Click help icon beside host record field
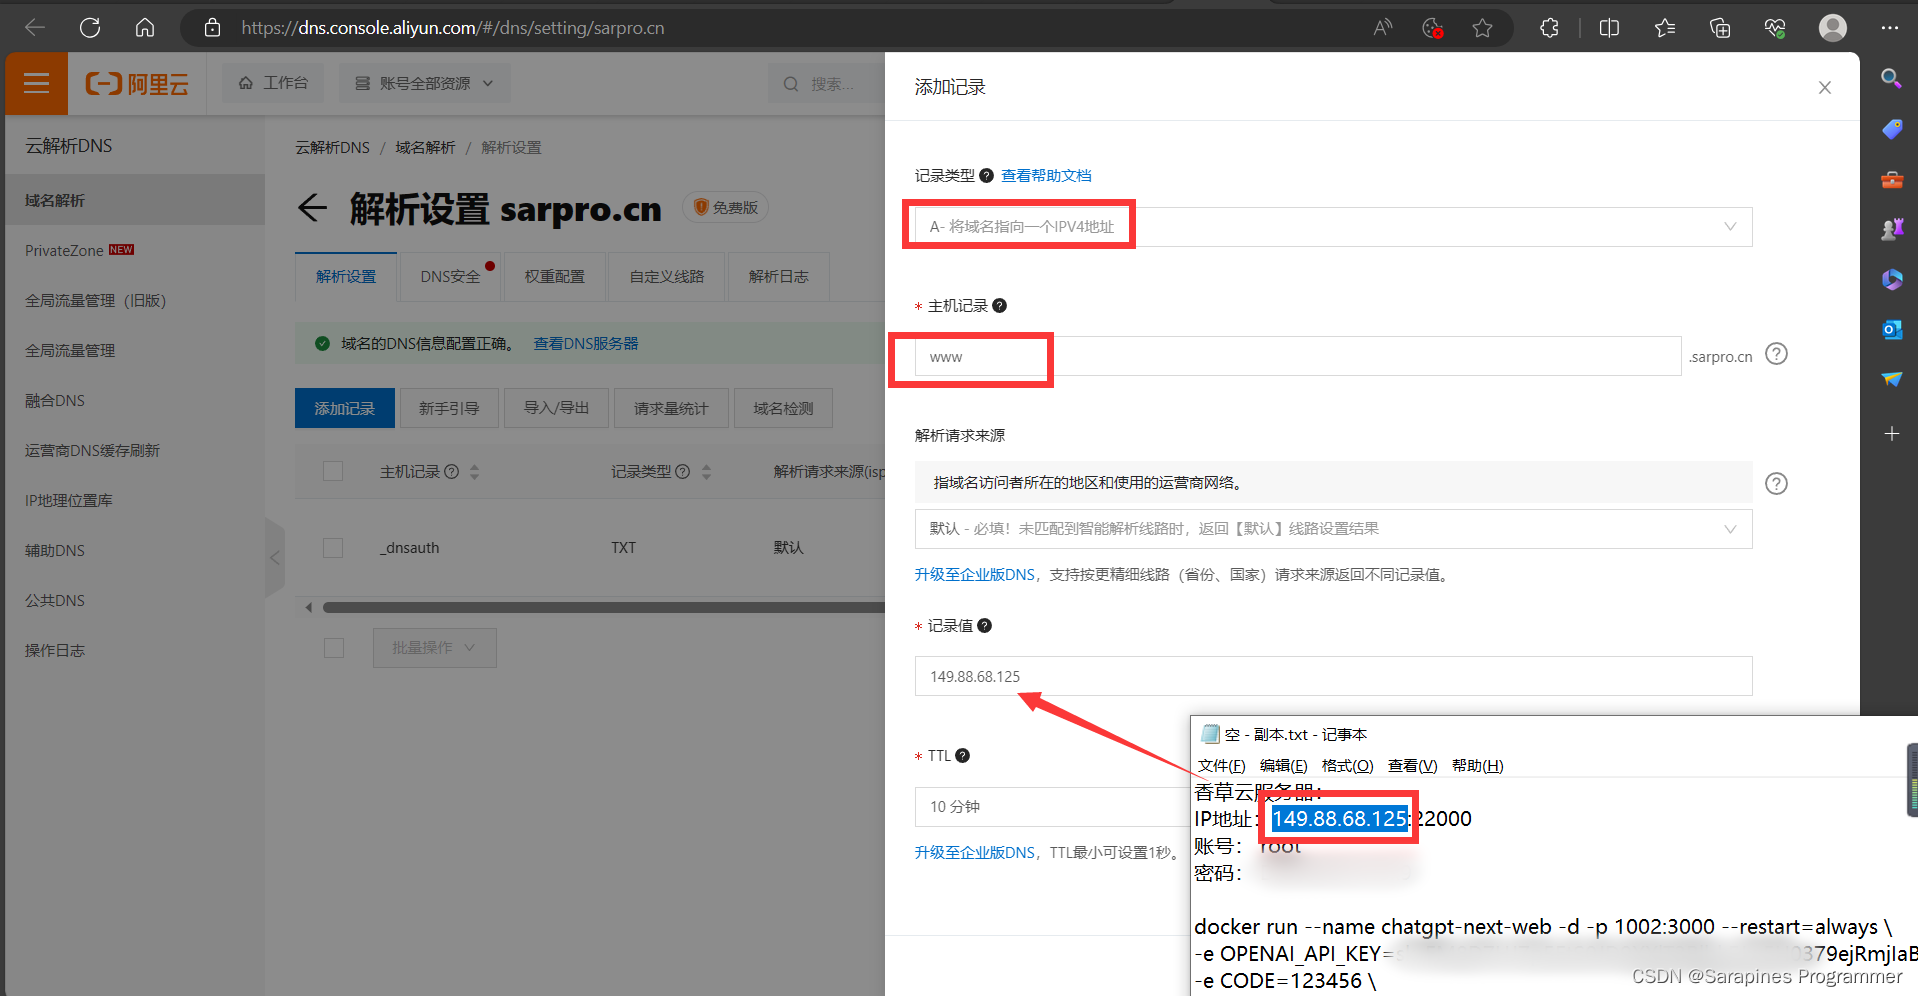This screenshot has height=996, width=1918. (x=1776, y=354)
